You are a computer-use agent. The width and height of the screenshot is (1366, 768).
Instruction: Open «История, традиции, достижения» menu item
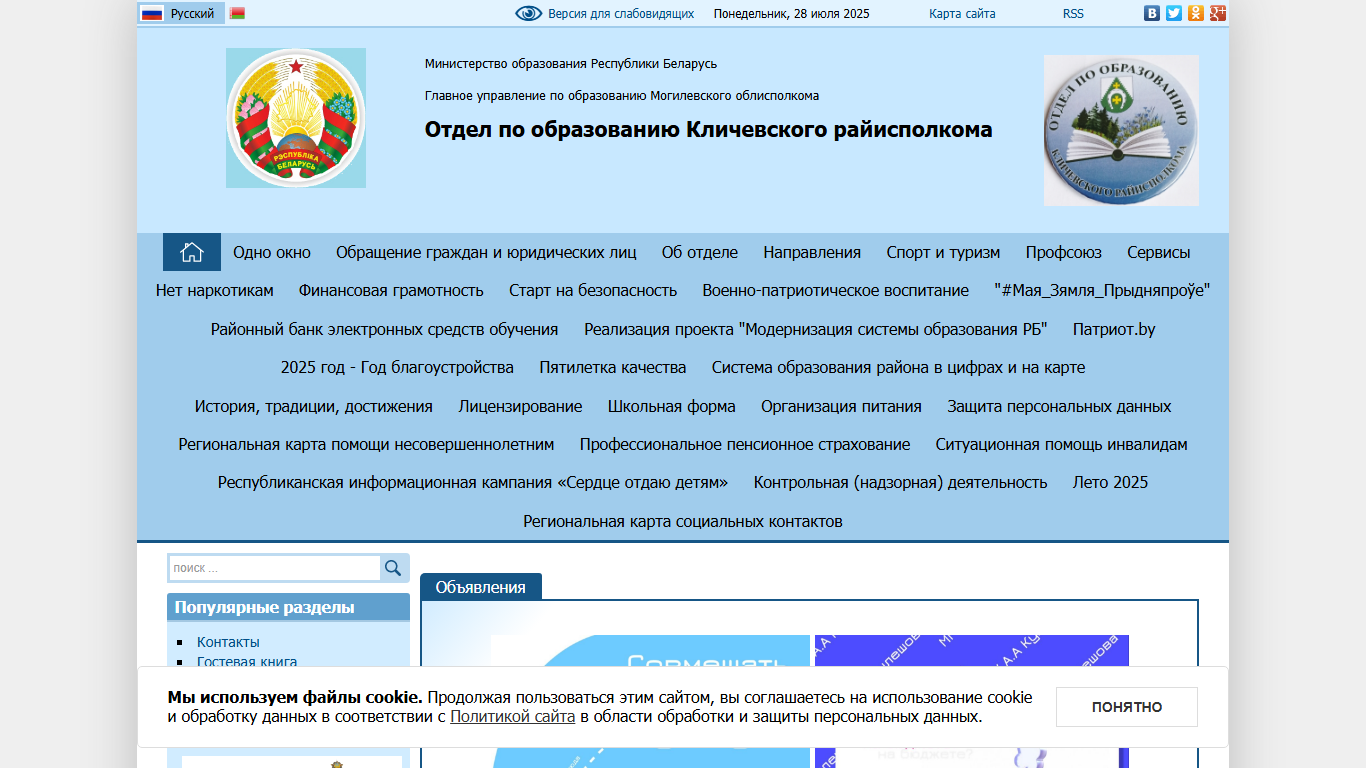pos(314,406)
